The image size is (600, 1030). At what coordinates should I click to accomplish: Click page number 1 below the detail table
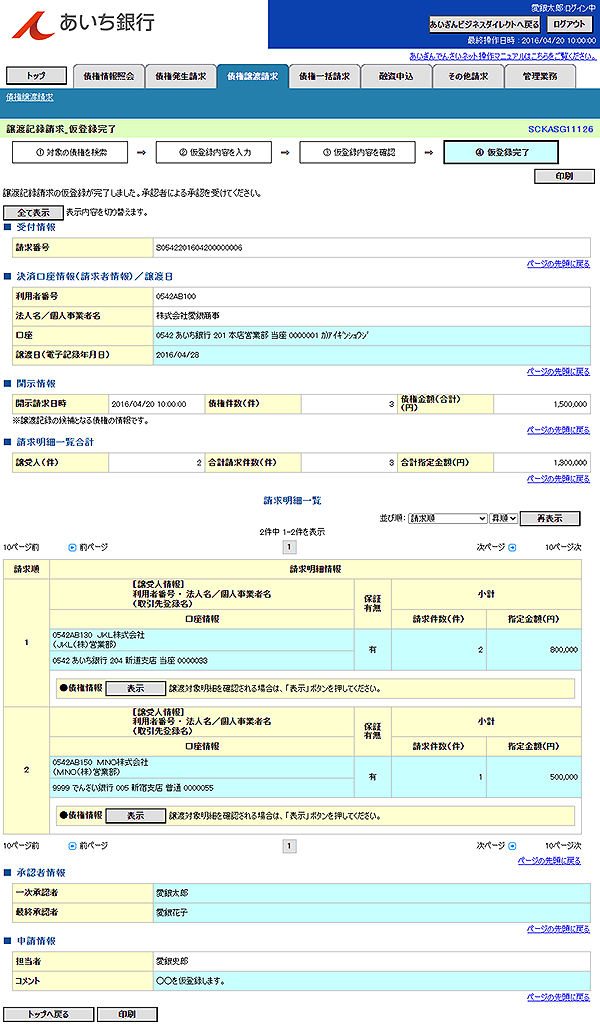tap(289, 846)
